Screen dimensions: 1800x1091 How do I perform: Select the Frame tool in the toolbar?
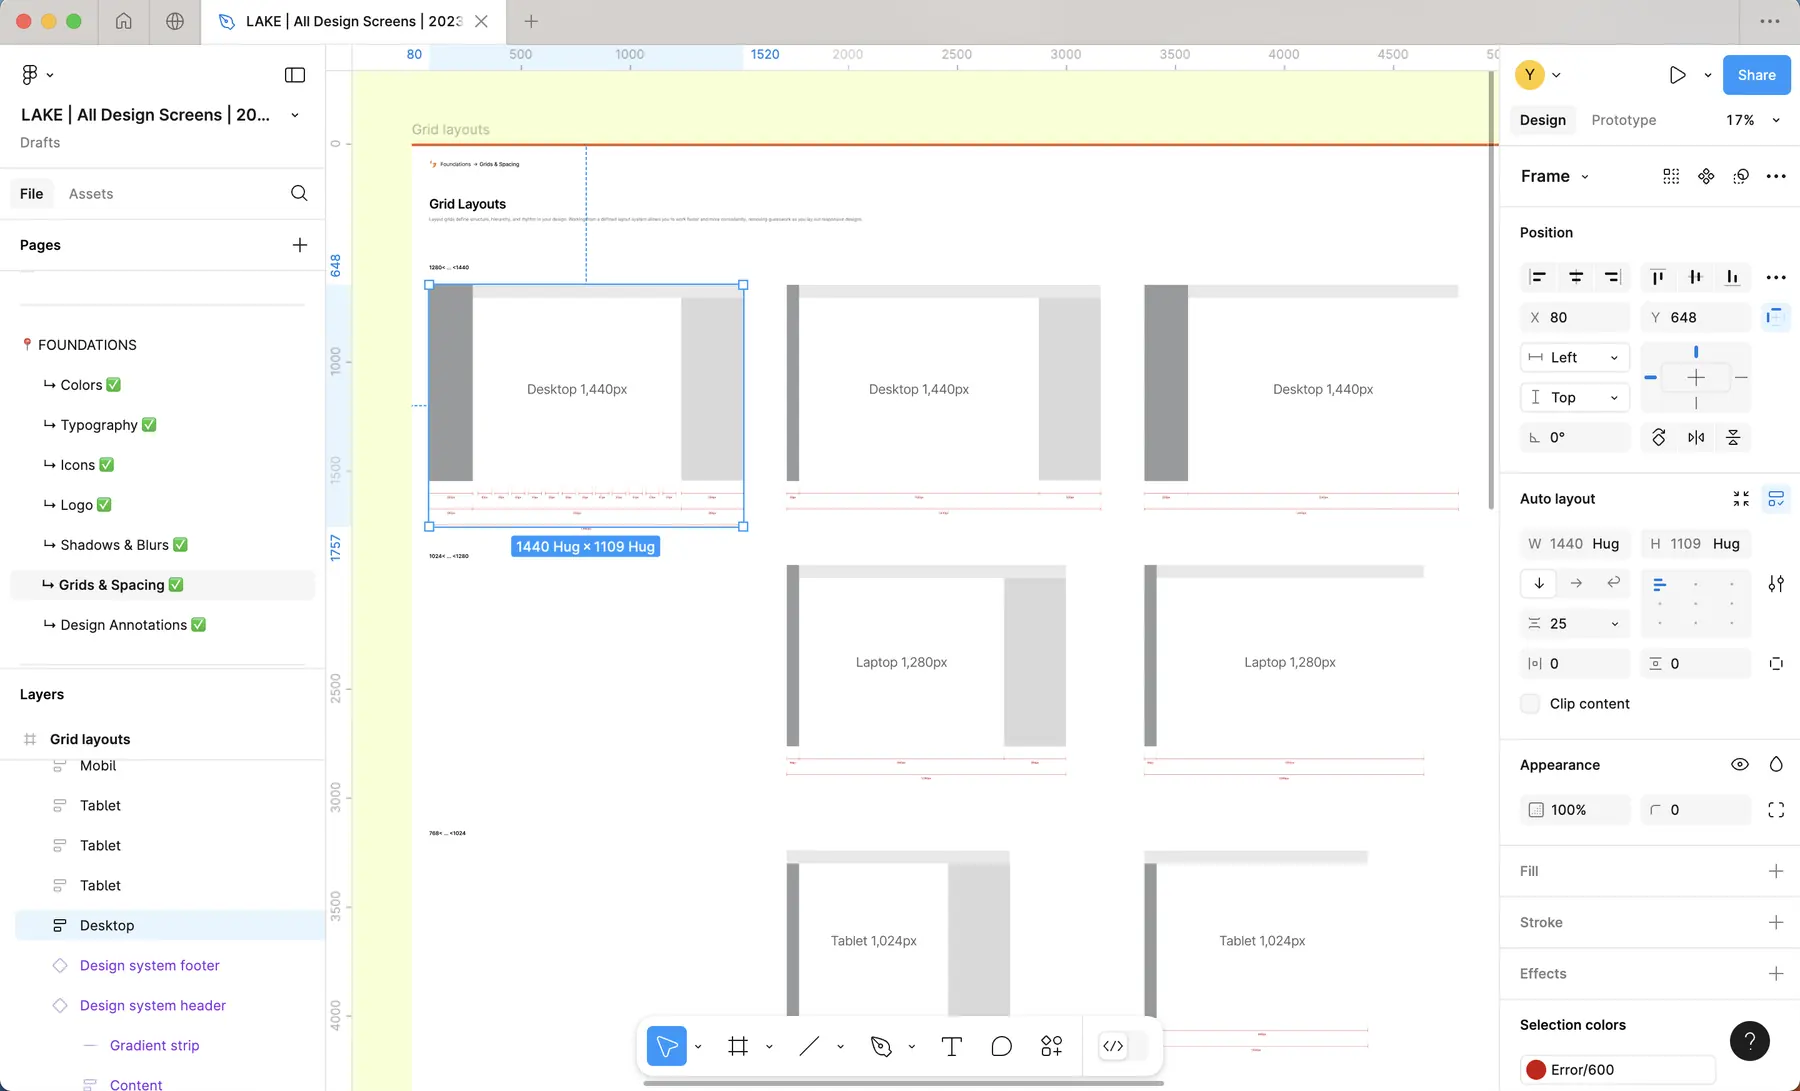[x=738, y=1046]
